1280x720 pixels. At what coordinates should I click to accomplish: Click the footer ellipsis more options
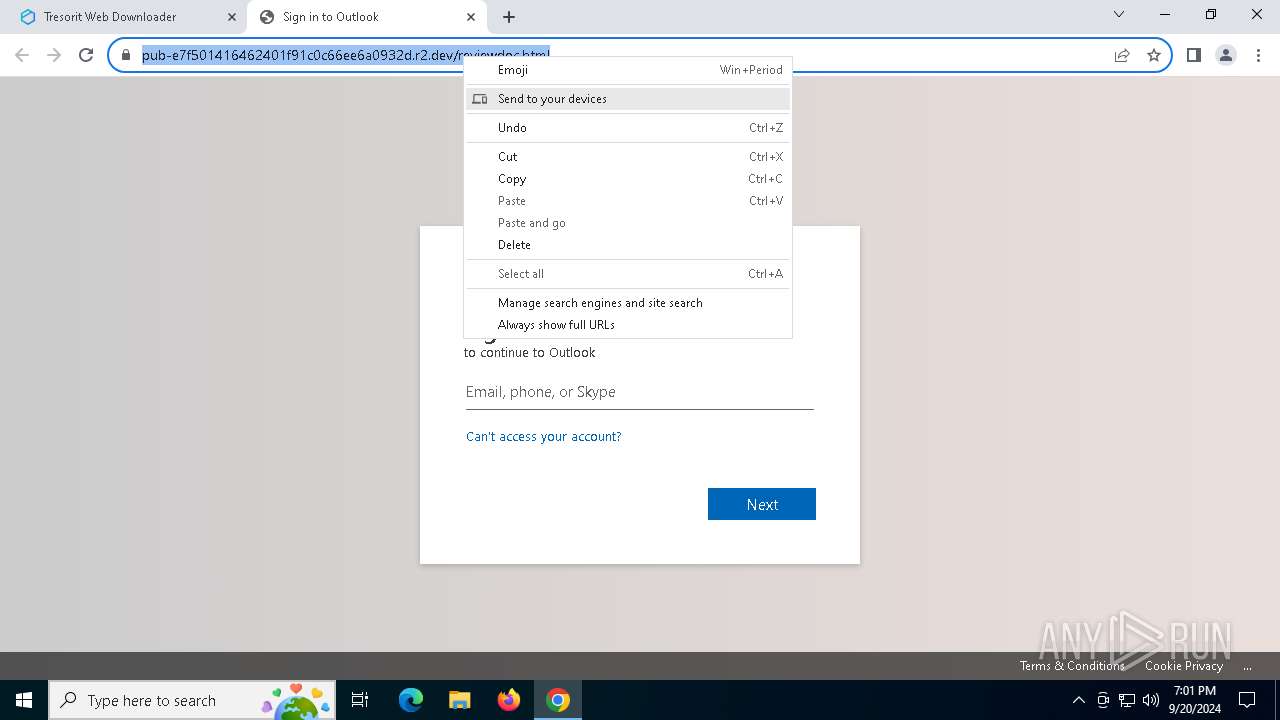click(1247, 666)
